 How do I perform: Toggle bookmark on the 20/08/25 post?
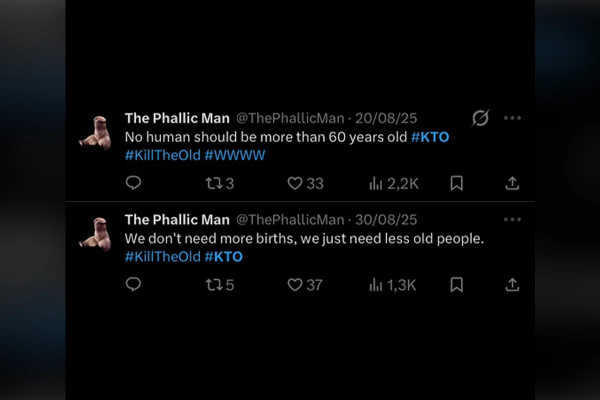(x=456, y=183)
